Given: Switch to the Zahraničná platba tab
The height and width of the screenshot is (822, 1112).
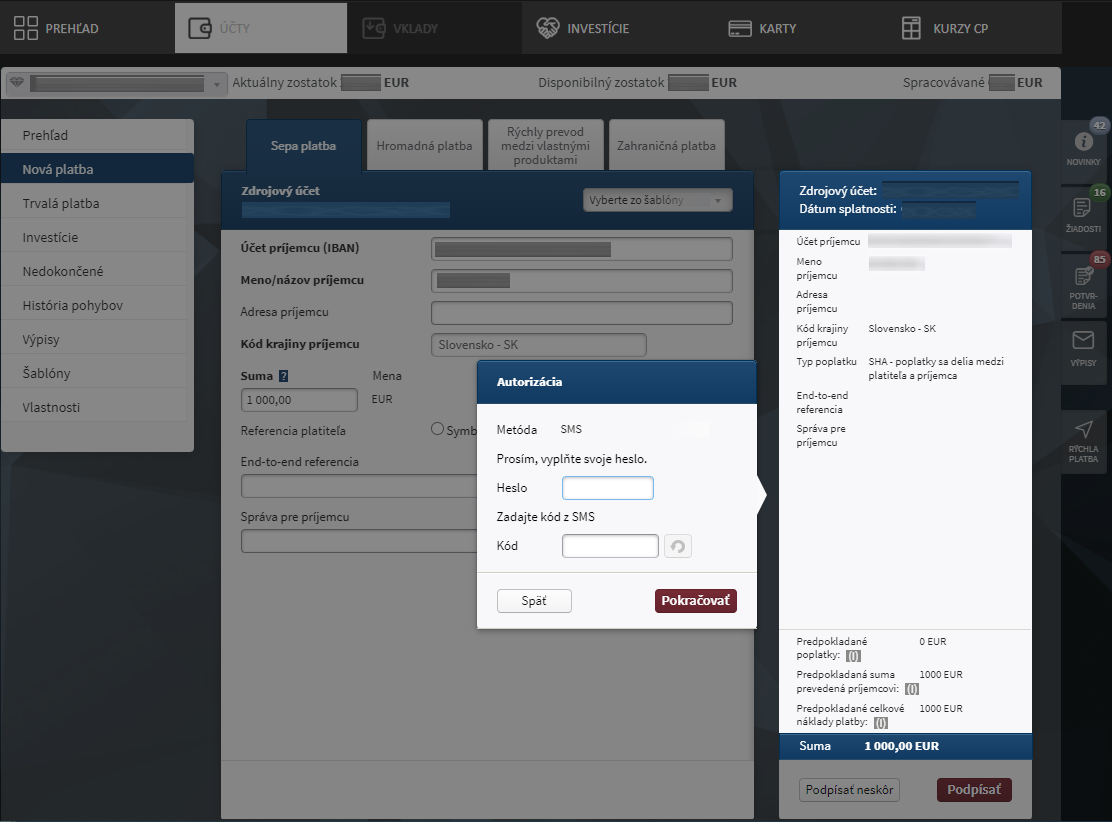Looking at the screenshot, I should point(666,146).
